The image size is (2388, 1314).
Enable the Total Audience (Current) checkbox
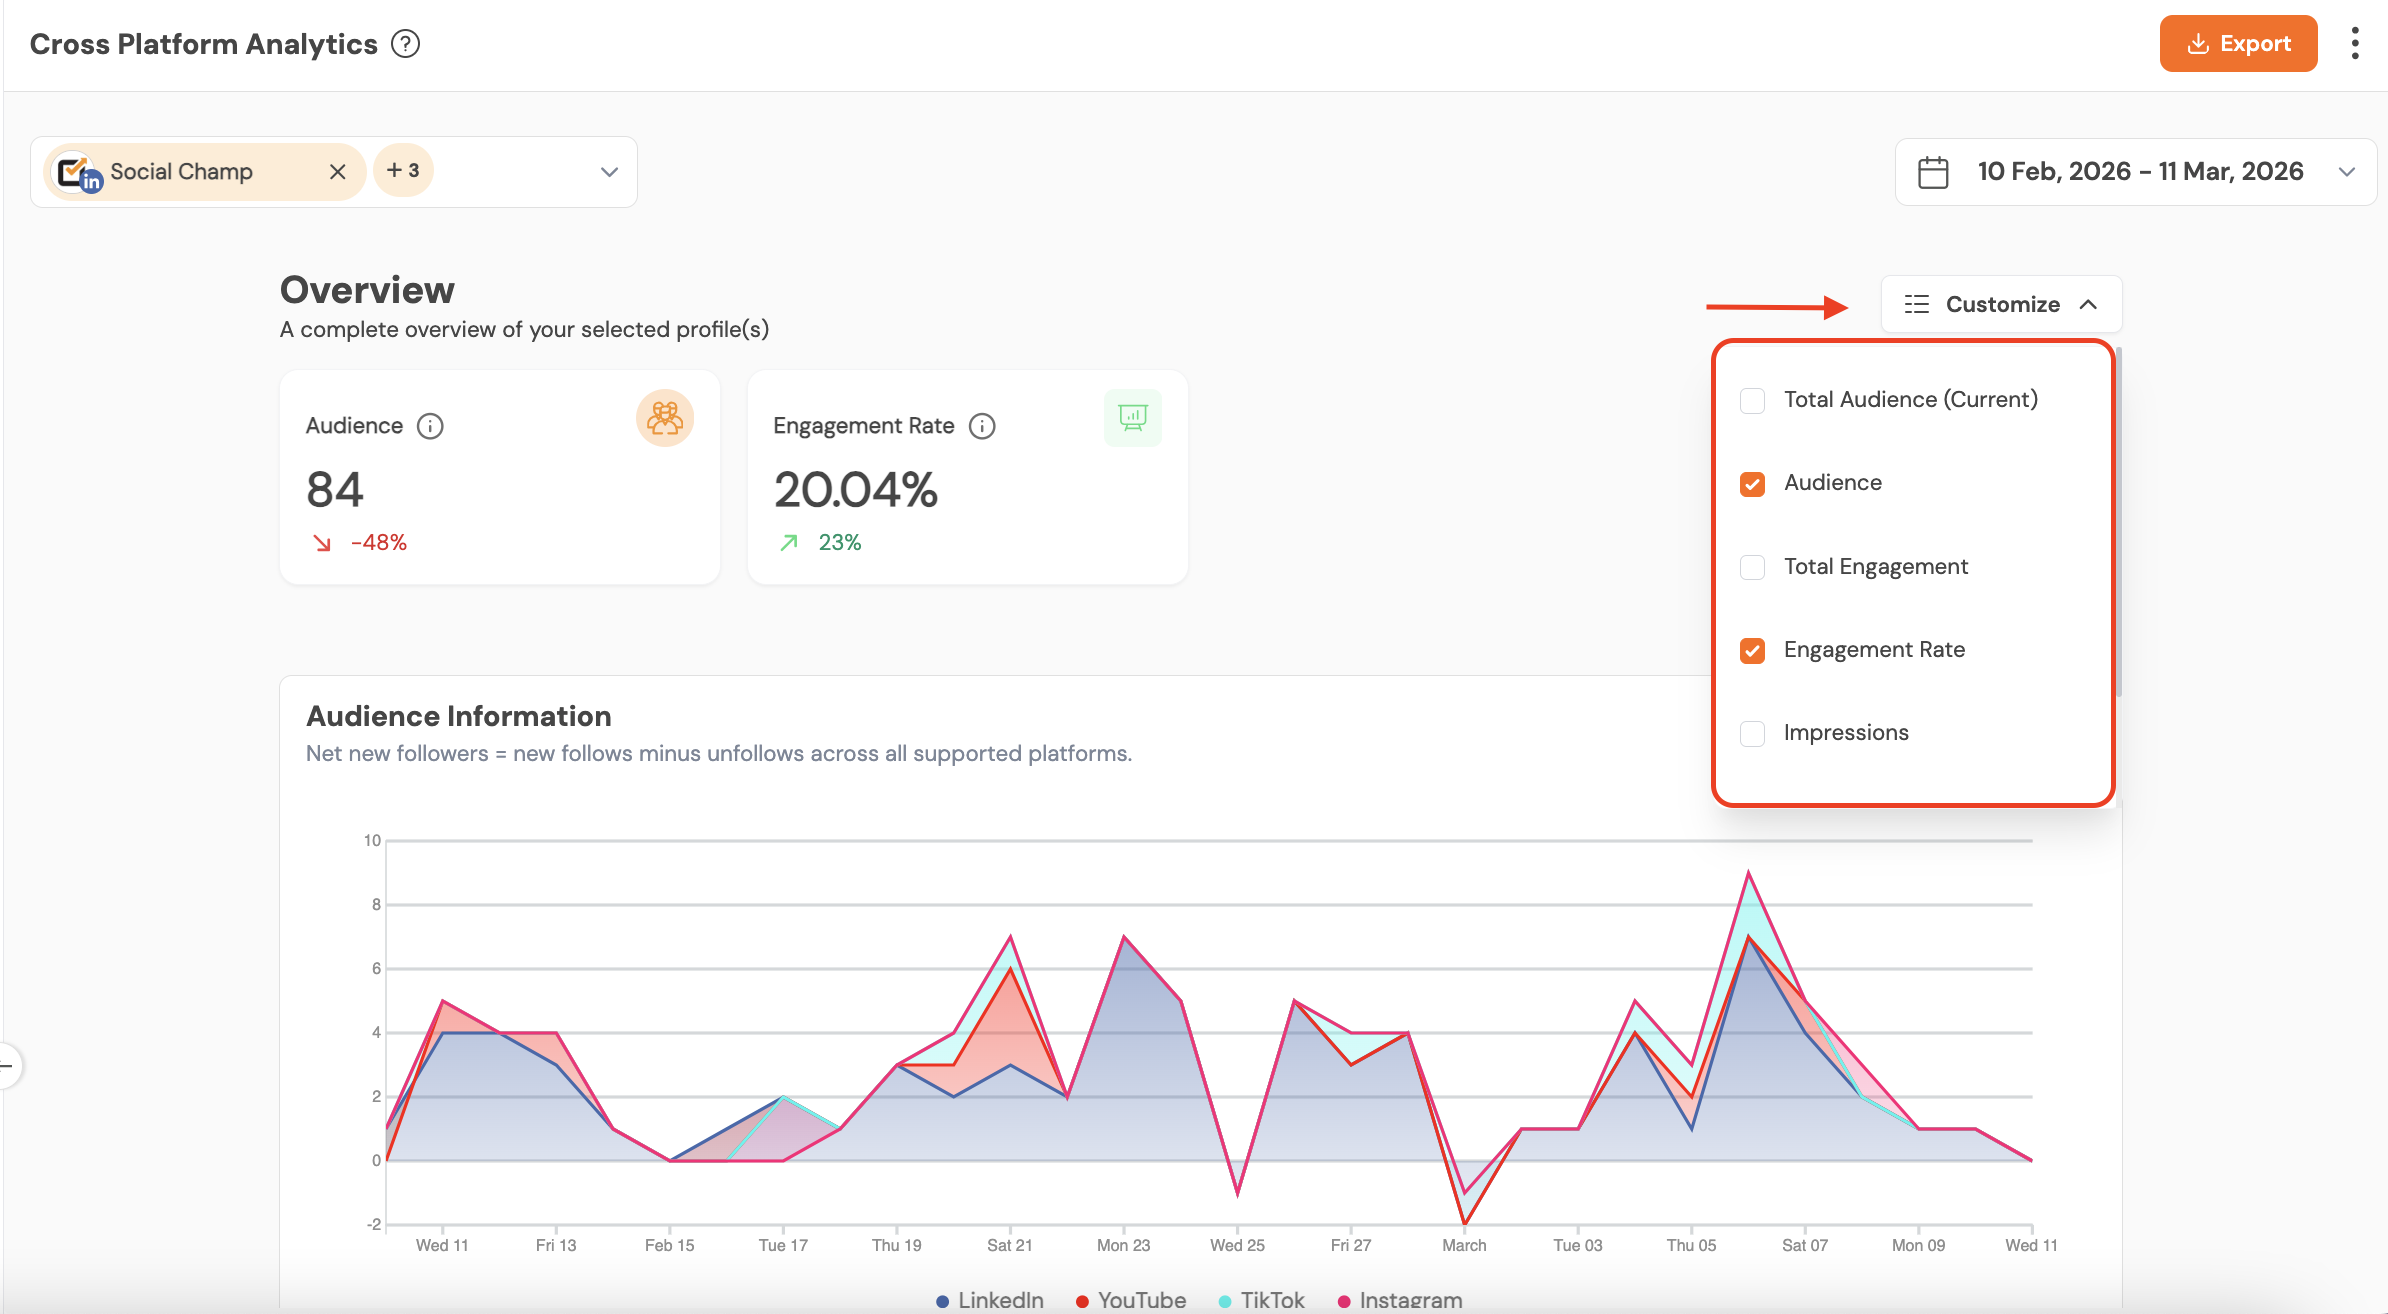click(x=1752, y=400)
